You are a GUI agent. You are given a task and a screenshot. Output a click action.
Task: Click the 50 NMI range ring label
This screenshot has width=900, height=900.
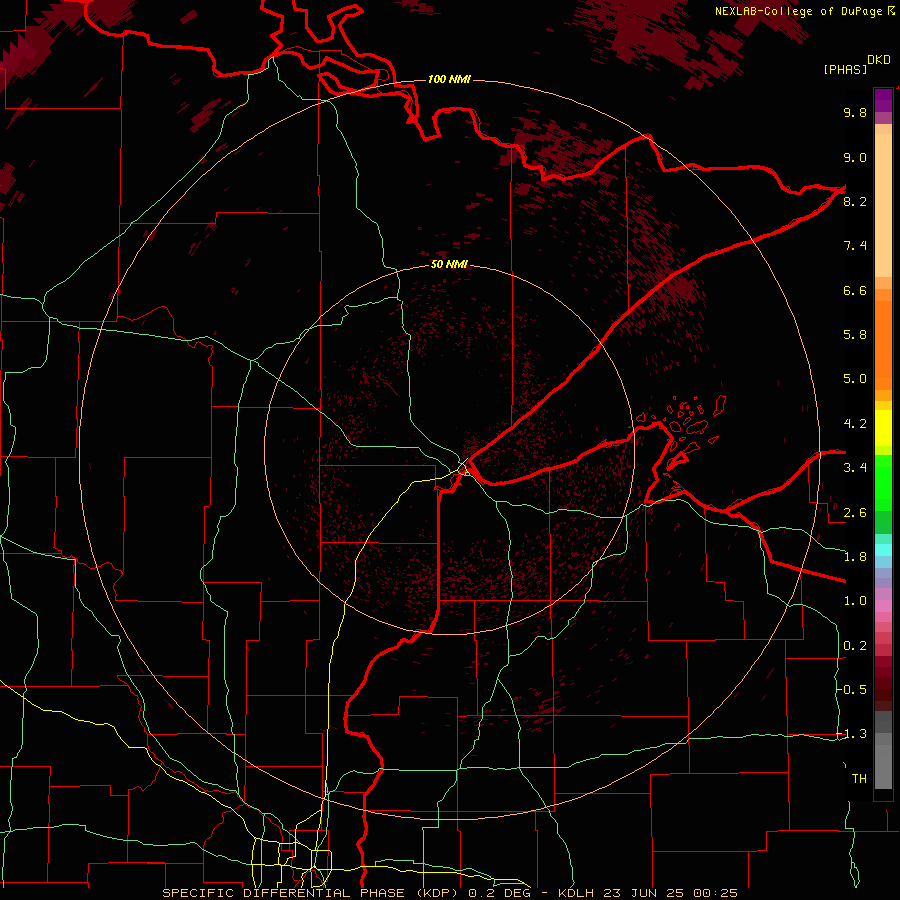tap(449, 264)
